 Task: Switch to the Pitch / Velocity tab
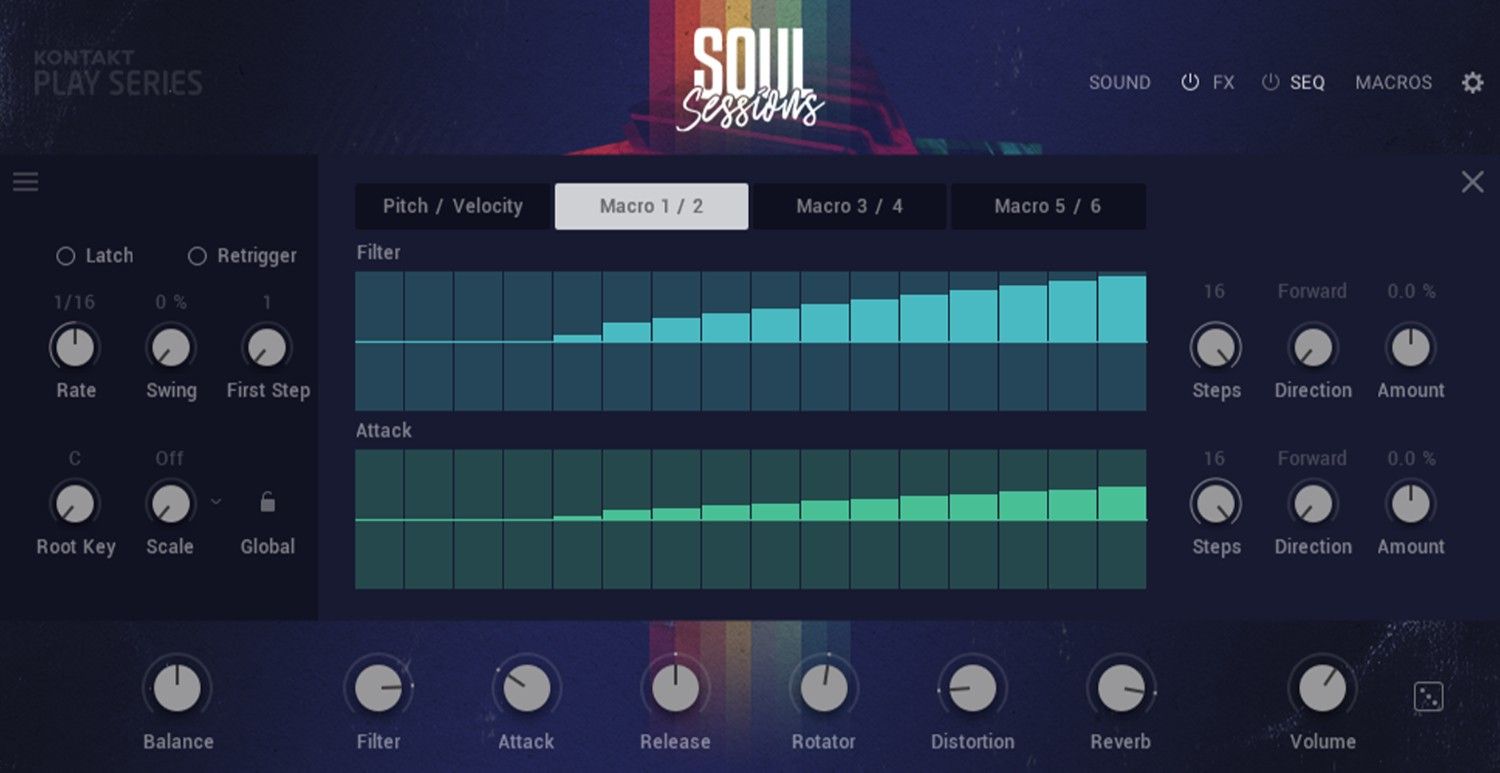pyautogui.click(x=452, y=206)
